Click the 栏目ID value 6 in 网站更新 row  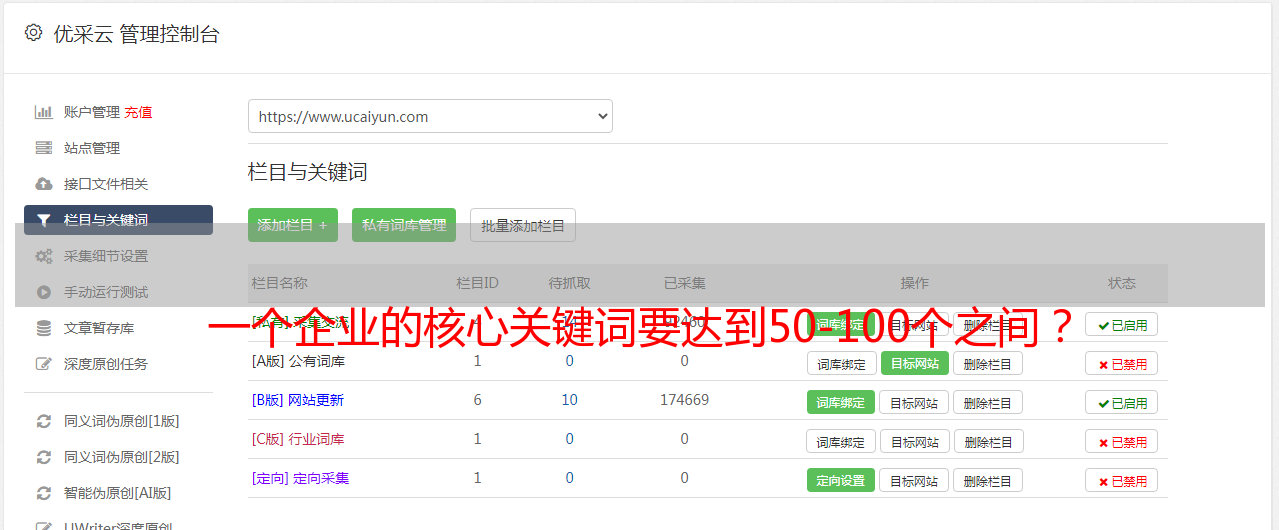click(478, 400)
